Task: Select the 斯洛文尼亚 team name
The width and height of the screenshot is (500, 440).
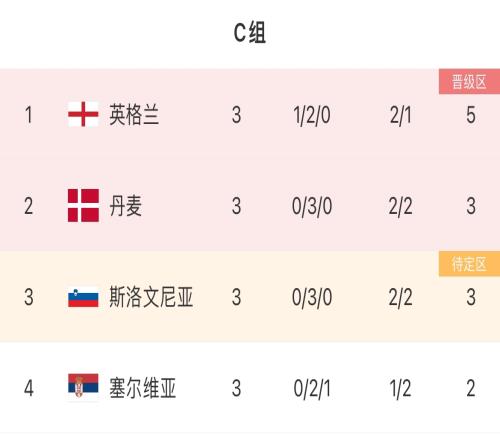Action: pyautogui.click(x=151, y=297)
